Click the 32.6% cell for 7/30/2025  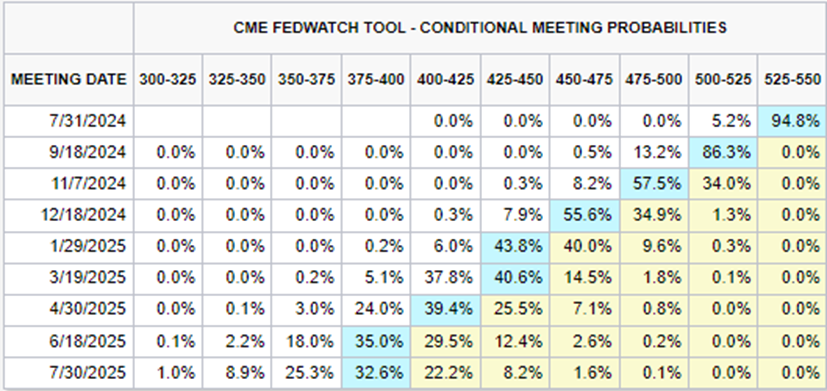click(376, 373)
